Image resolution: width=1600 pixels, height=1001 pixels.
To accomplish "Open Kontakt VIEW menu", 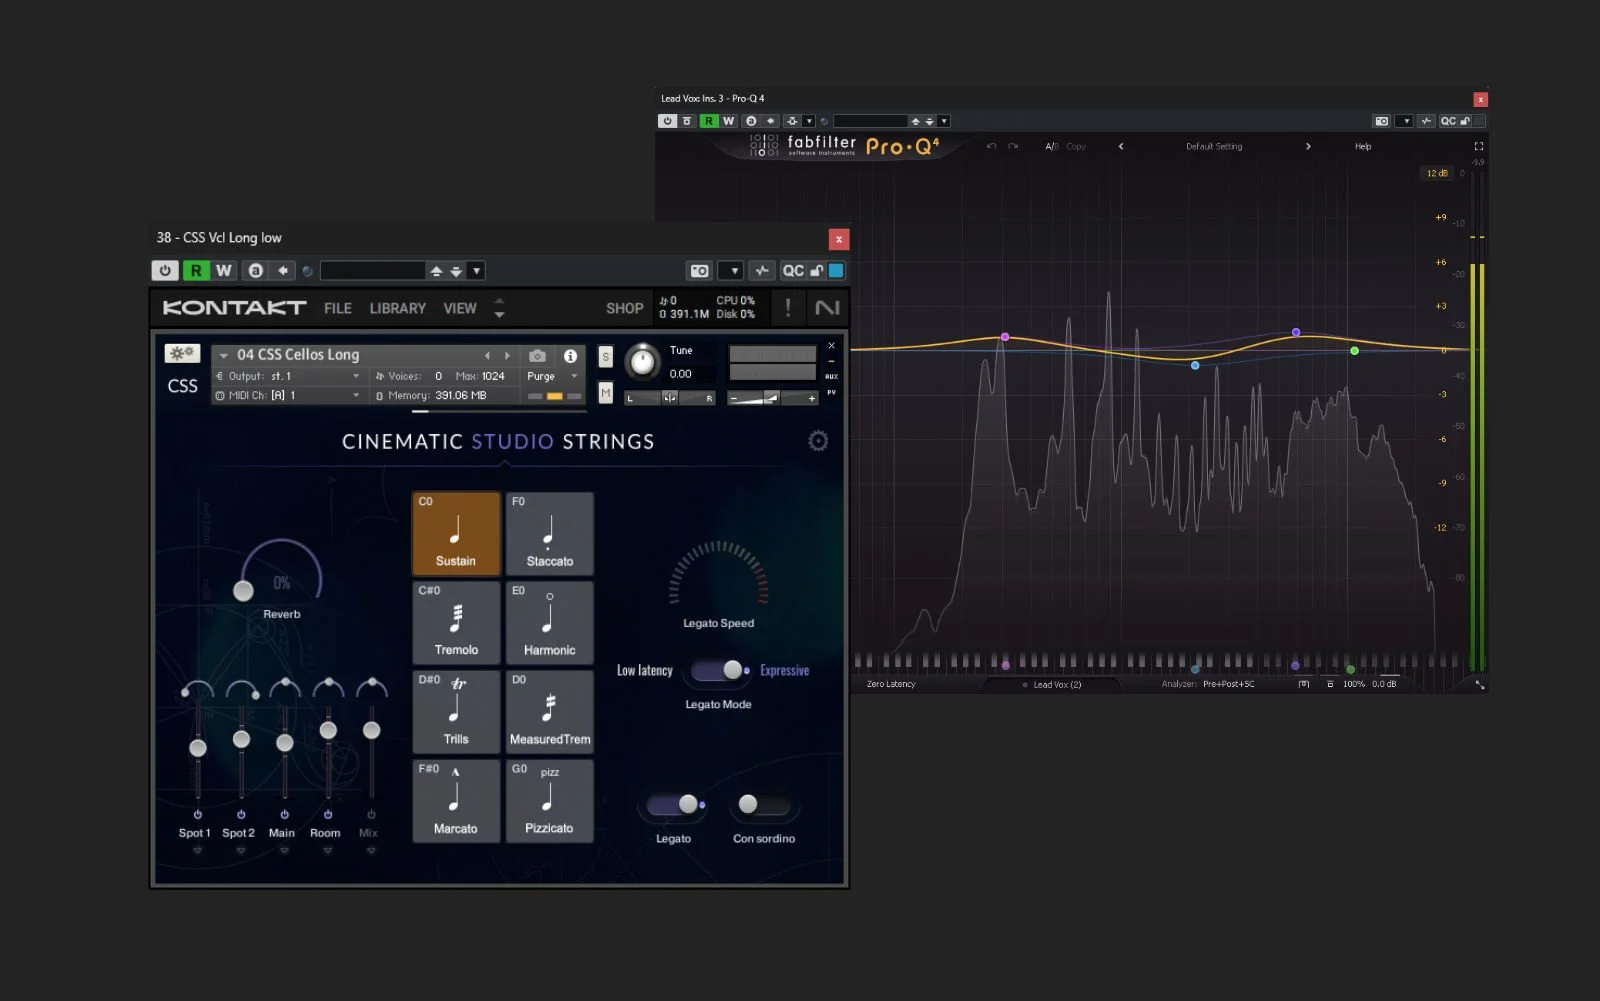I will 460,309.
